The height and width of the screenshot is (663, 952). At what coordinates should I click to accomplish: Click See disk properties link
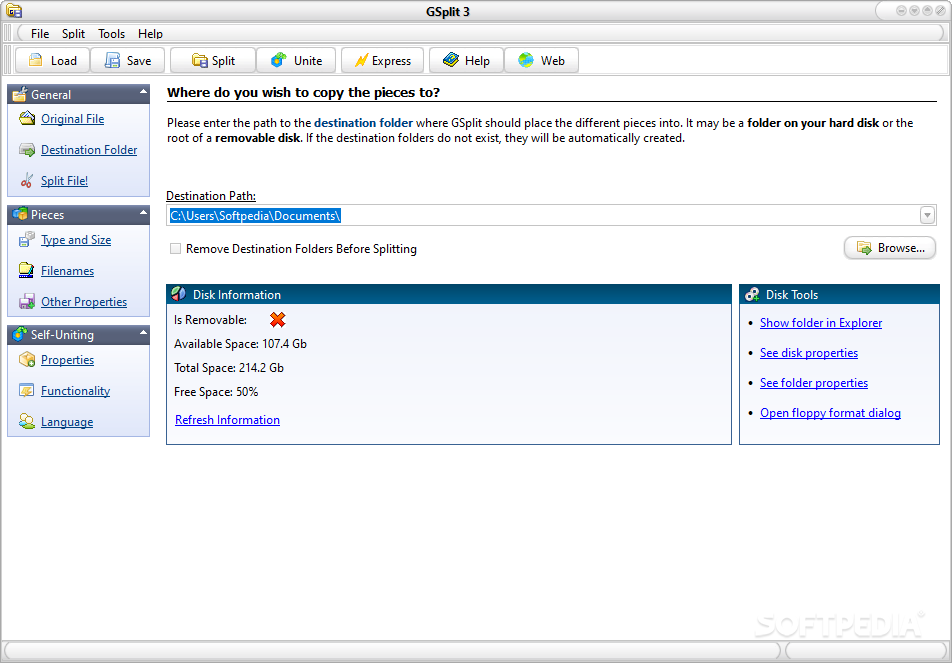809,353
